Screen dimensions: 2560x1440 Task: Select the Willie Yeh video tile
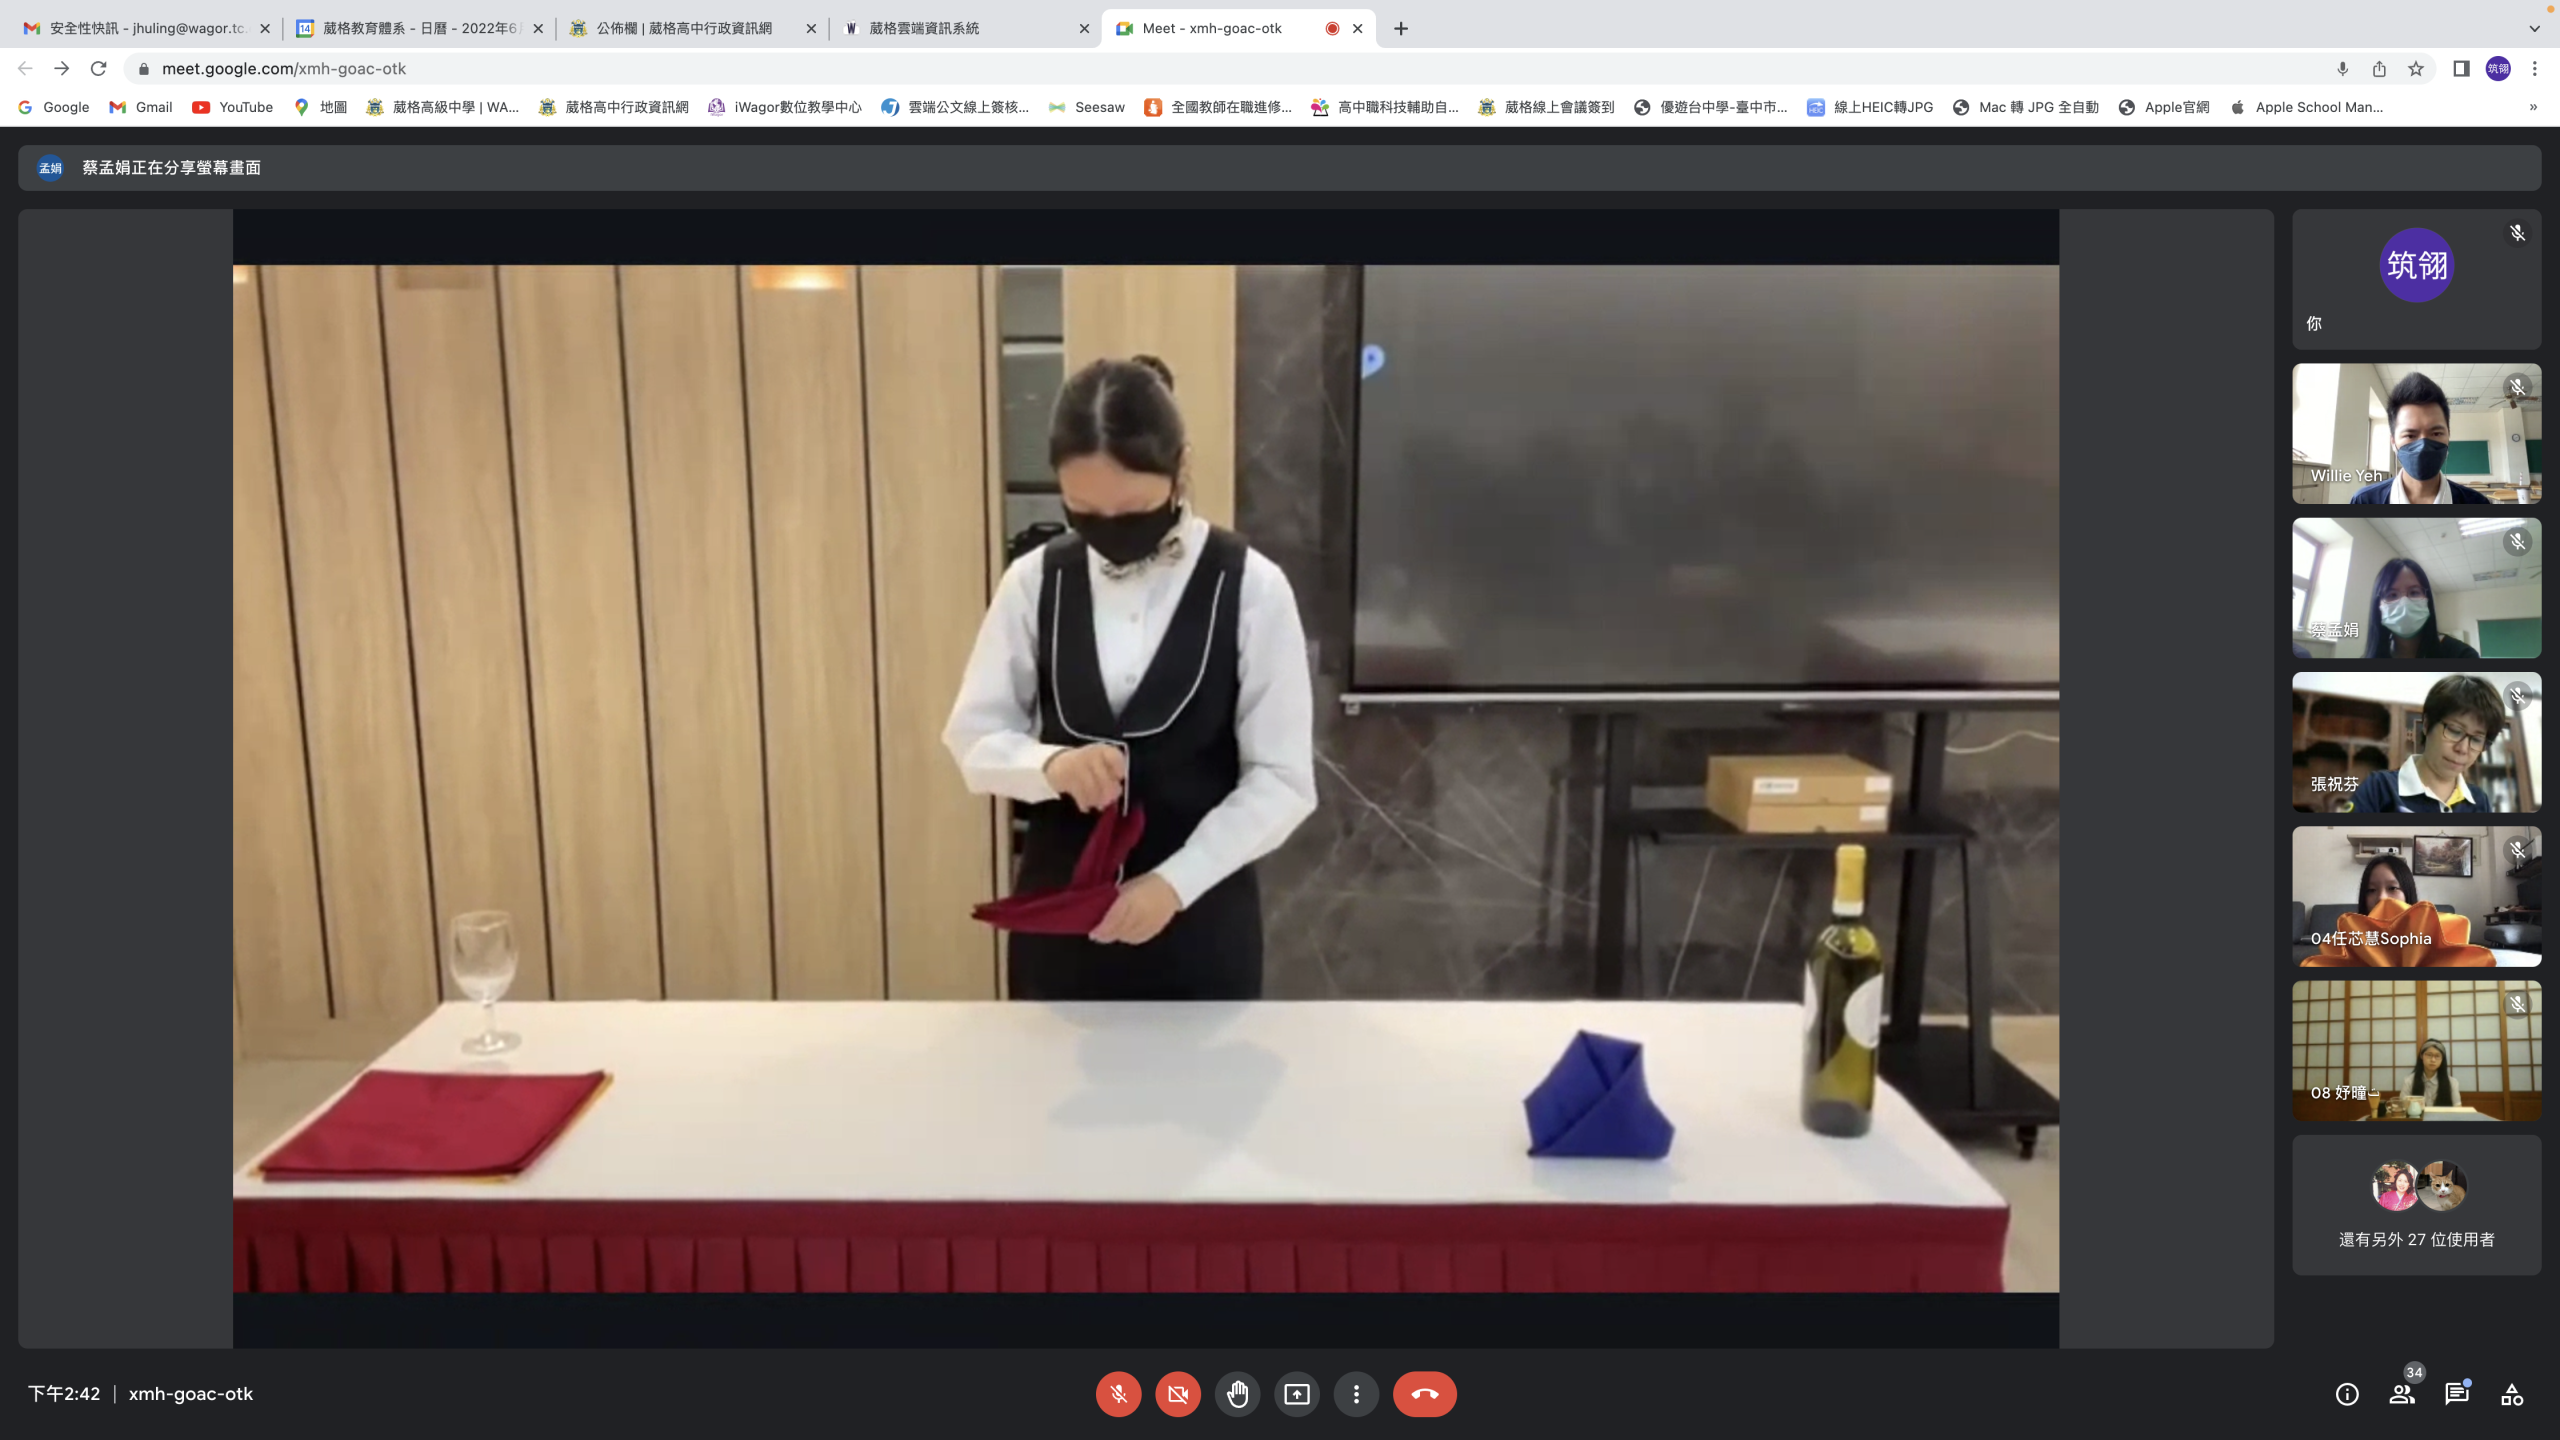point(2416,434)
